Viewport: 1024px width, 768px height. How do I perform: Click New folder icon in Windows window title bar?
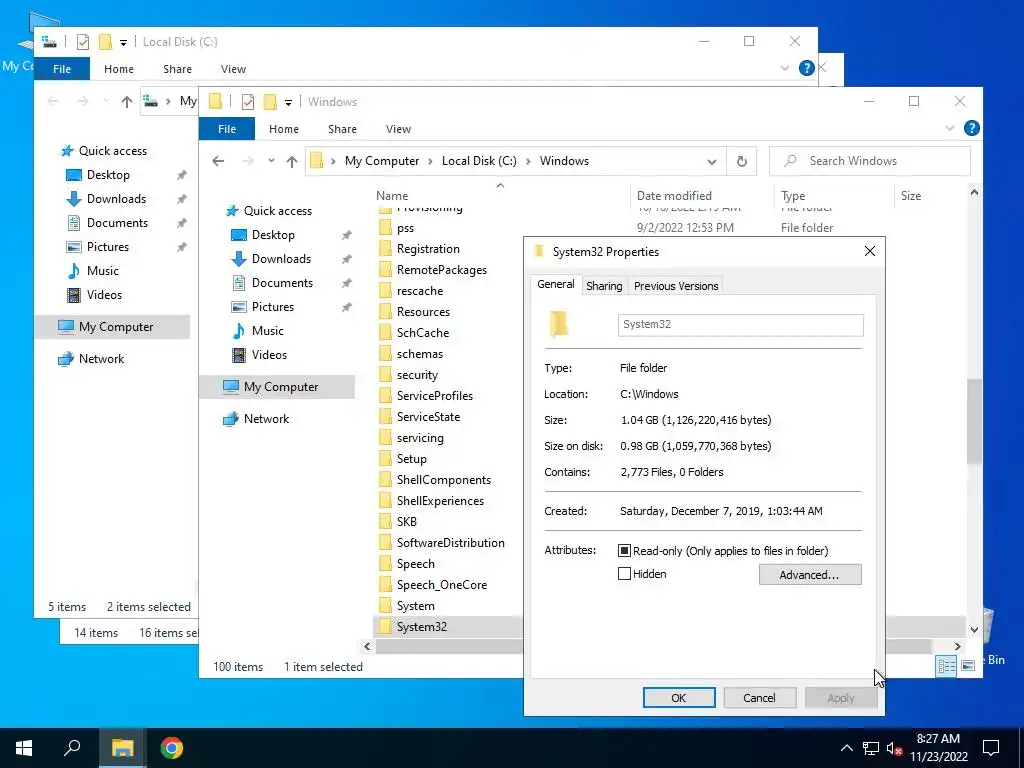(270, 102)
